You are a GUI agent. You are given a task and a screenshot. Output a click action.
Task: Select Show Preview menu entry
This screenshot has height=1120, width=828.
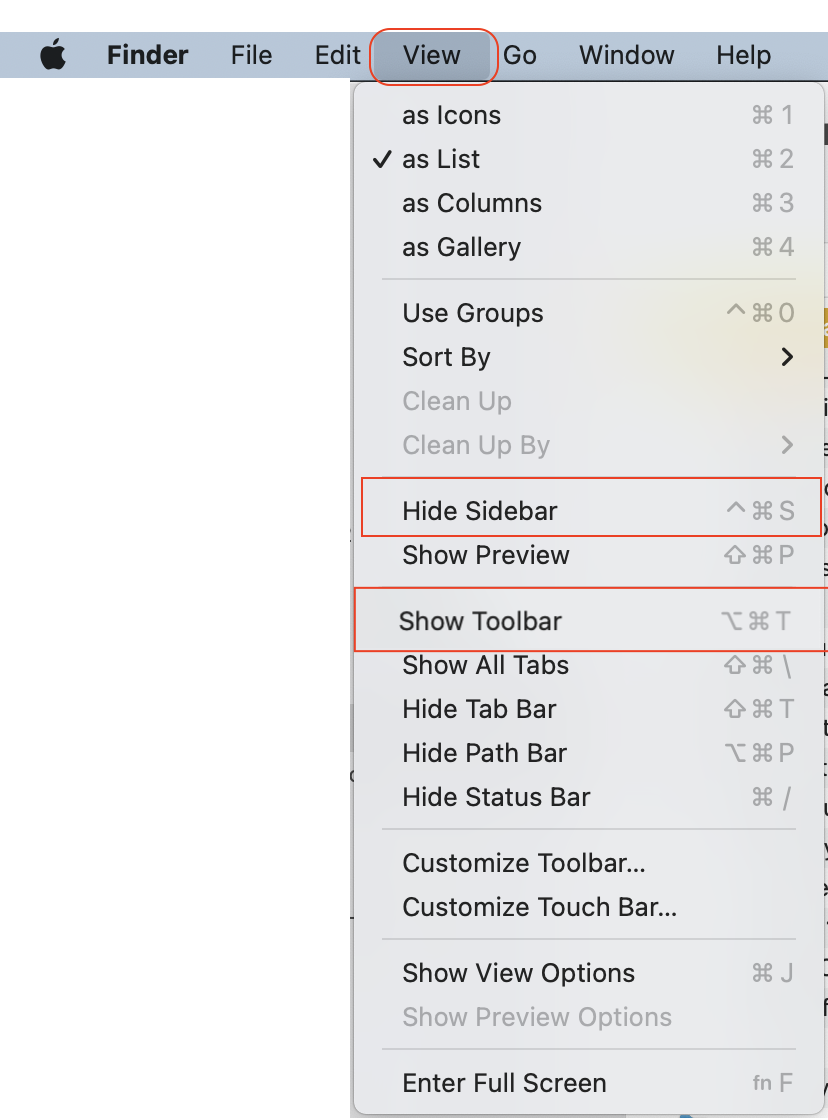click(x=486, y=555)
